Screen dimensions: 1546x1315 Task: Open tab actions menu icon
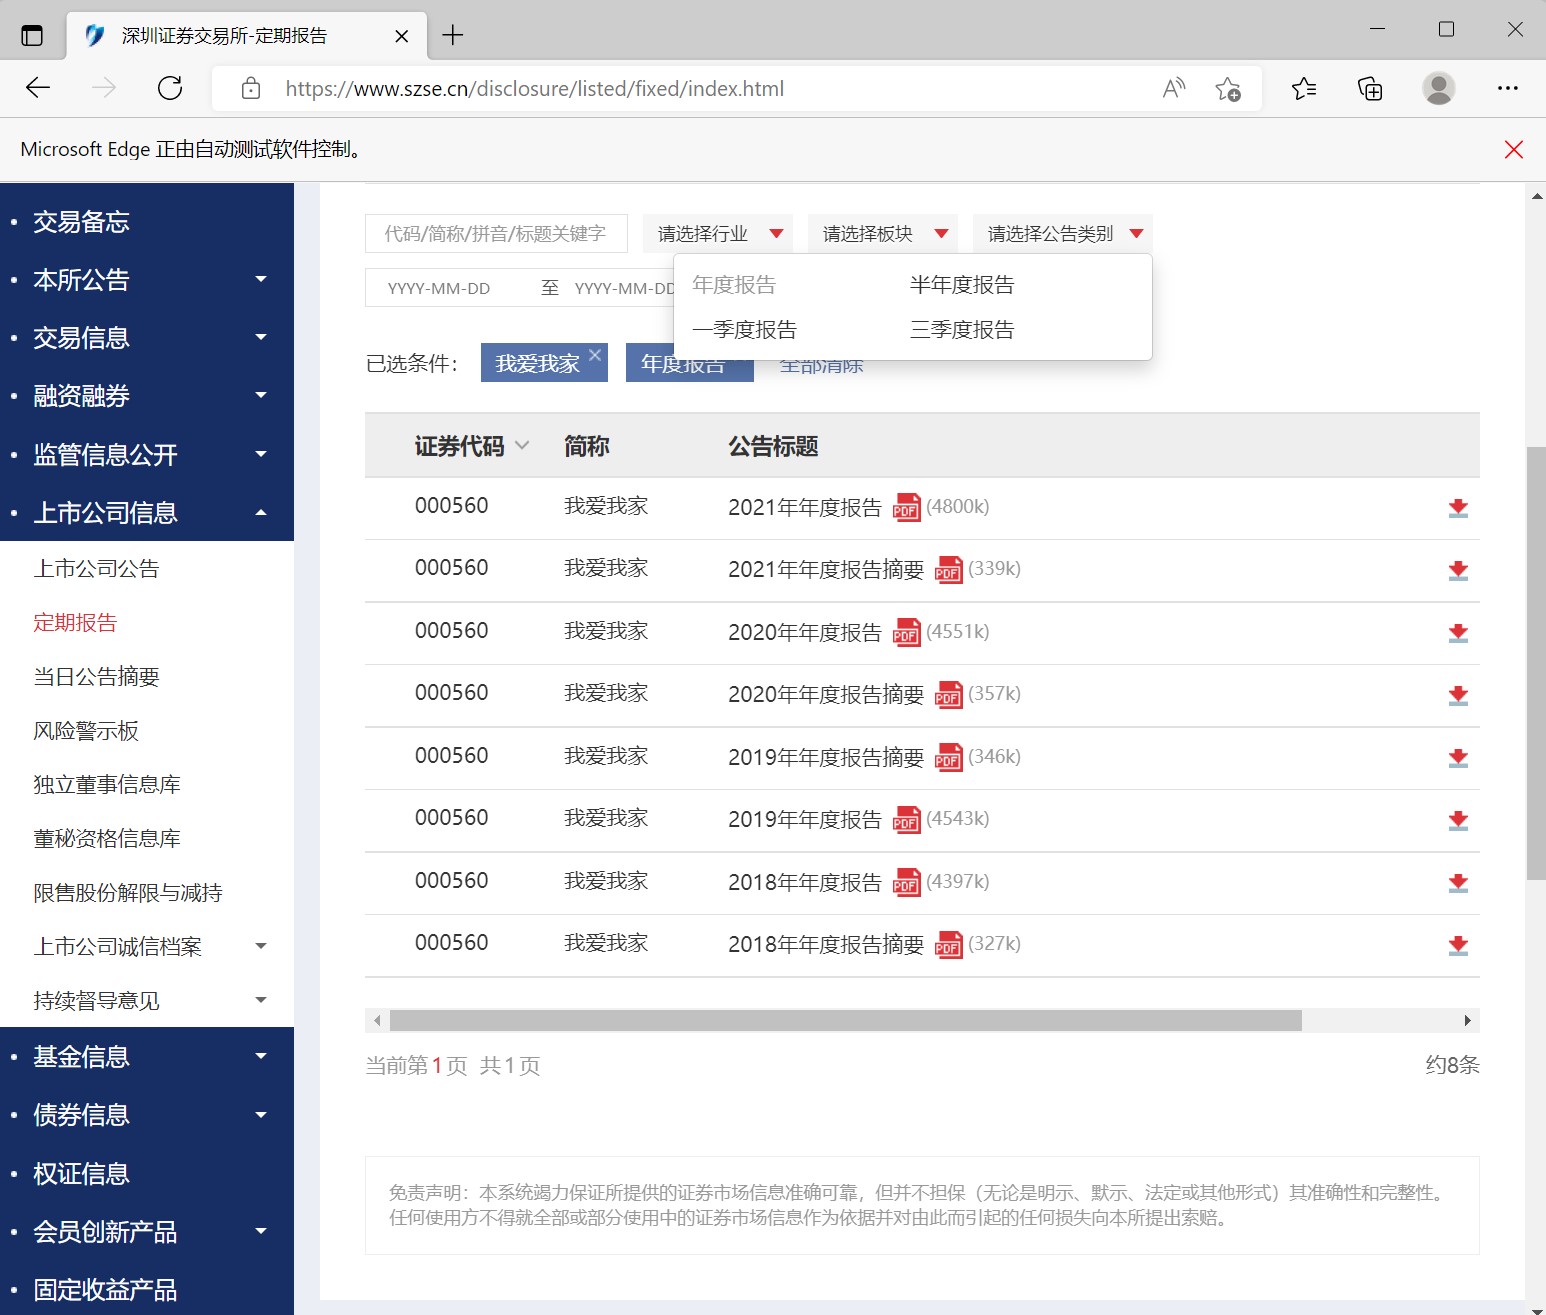32,35
